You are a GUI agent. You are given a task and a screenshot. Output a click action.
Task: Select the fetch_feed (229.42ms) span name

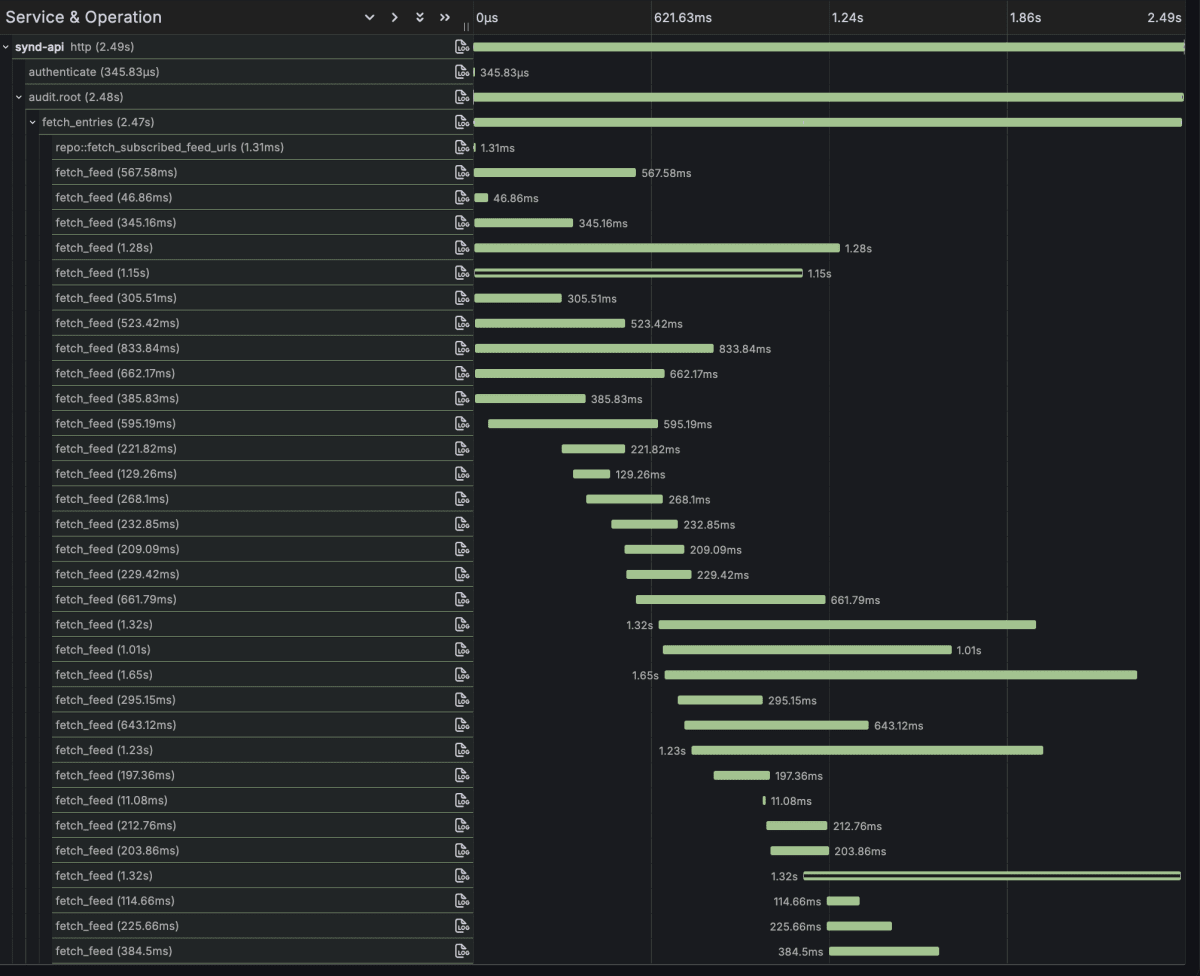pyautogui.click(x=117, y=574)
